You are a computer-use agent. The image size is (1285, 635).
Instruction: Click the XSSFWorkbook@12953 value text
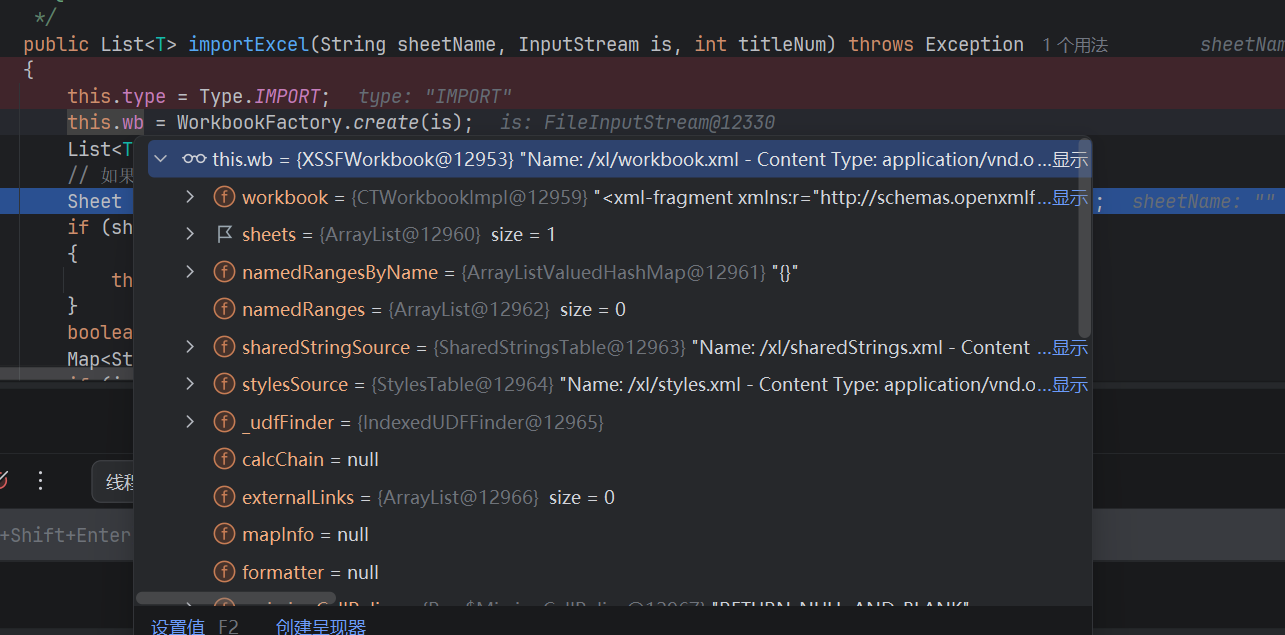point(407,160)
